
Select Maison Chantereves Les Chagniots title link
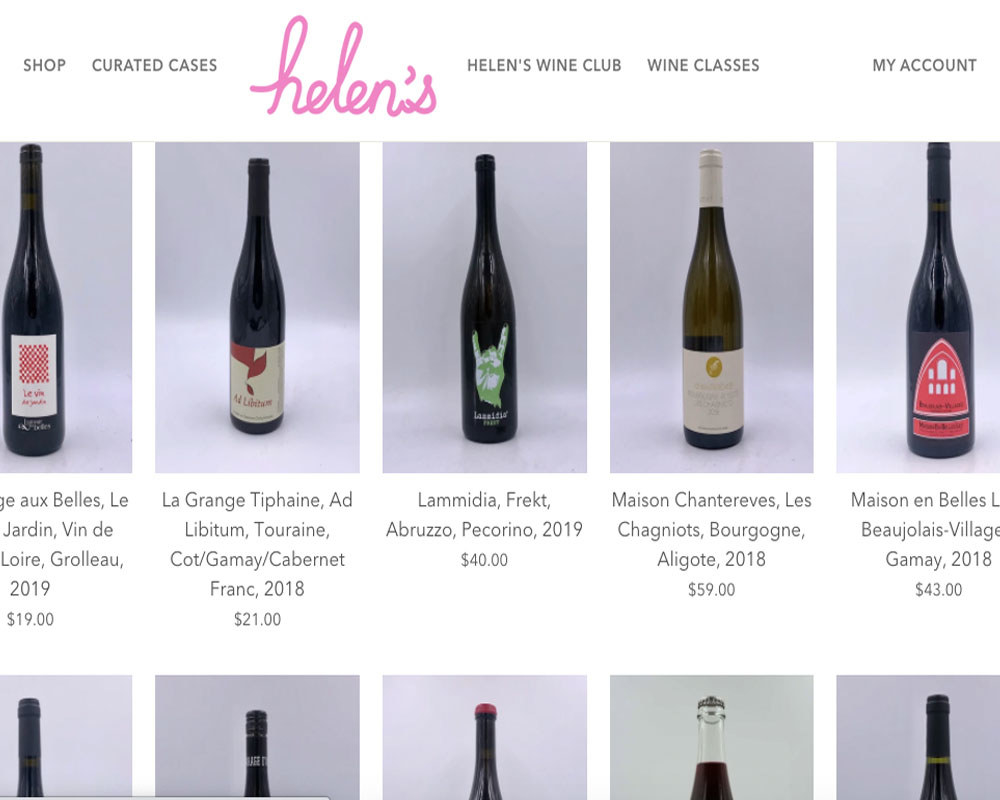click(x=712, y=530)
